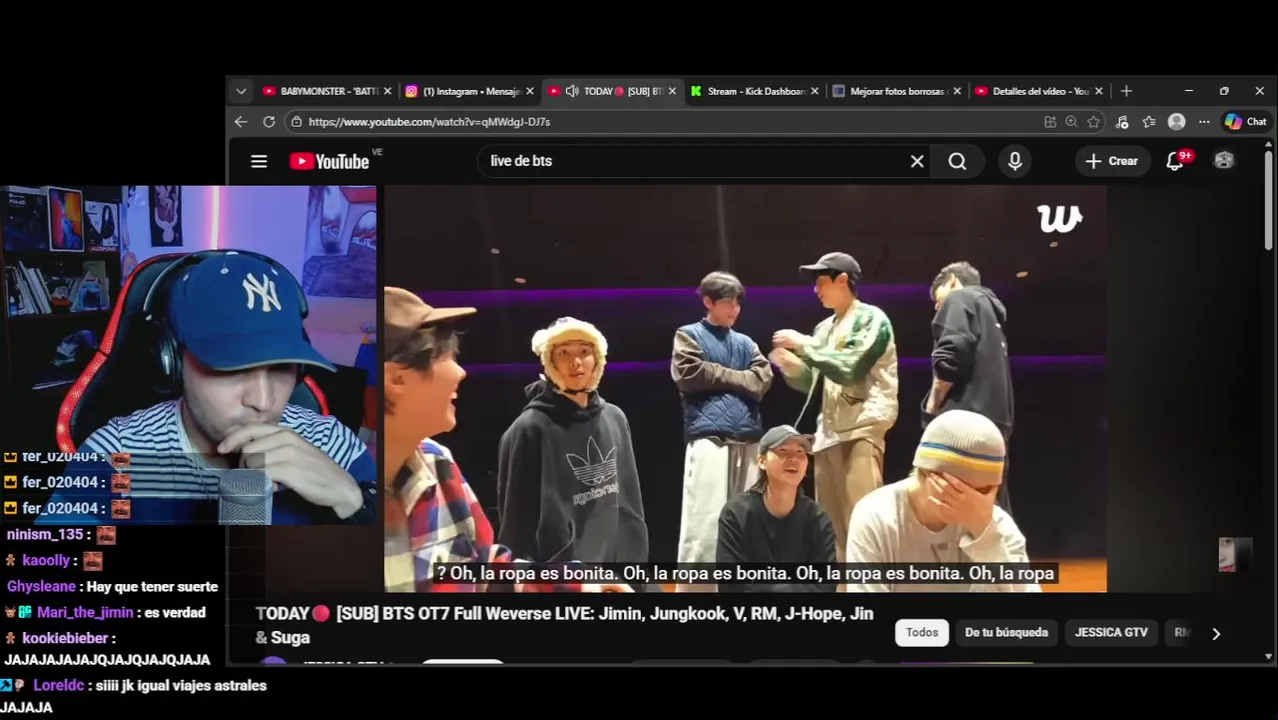The image size is (1278, 720).
Task: Click the Weverse logo on video
Action: pyautogui.click(x=1060, y=218)
